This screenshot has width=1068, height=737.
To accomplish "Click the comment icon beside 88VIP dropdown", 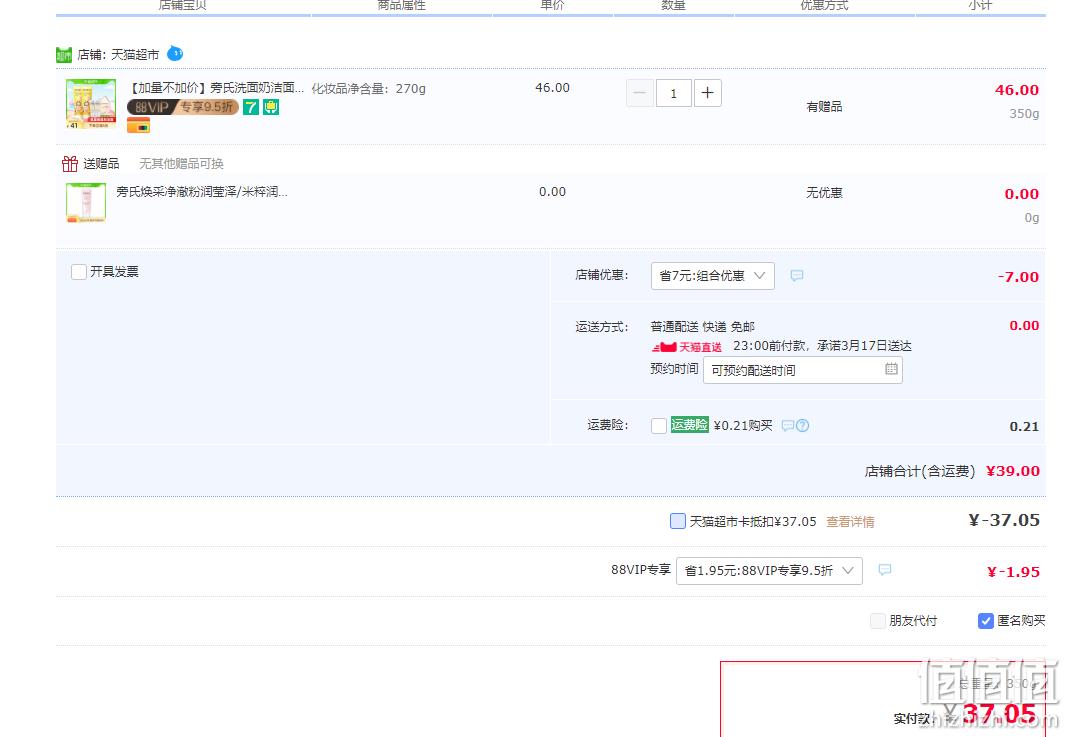I will [885, 569].
